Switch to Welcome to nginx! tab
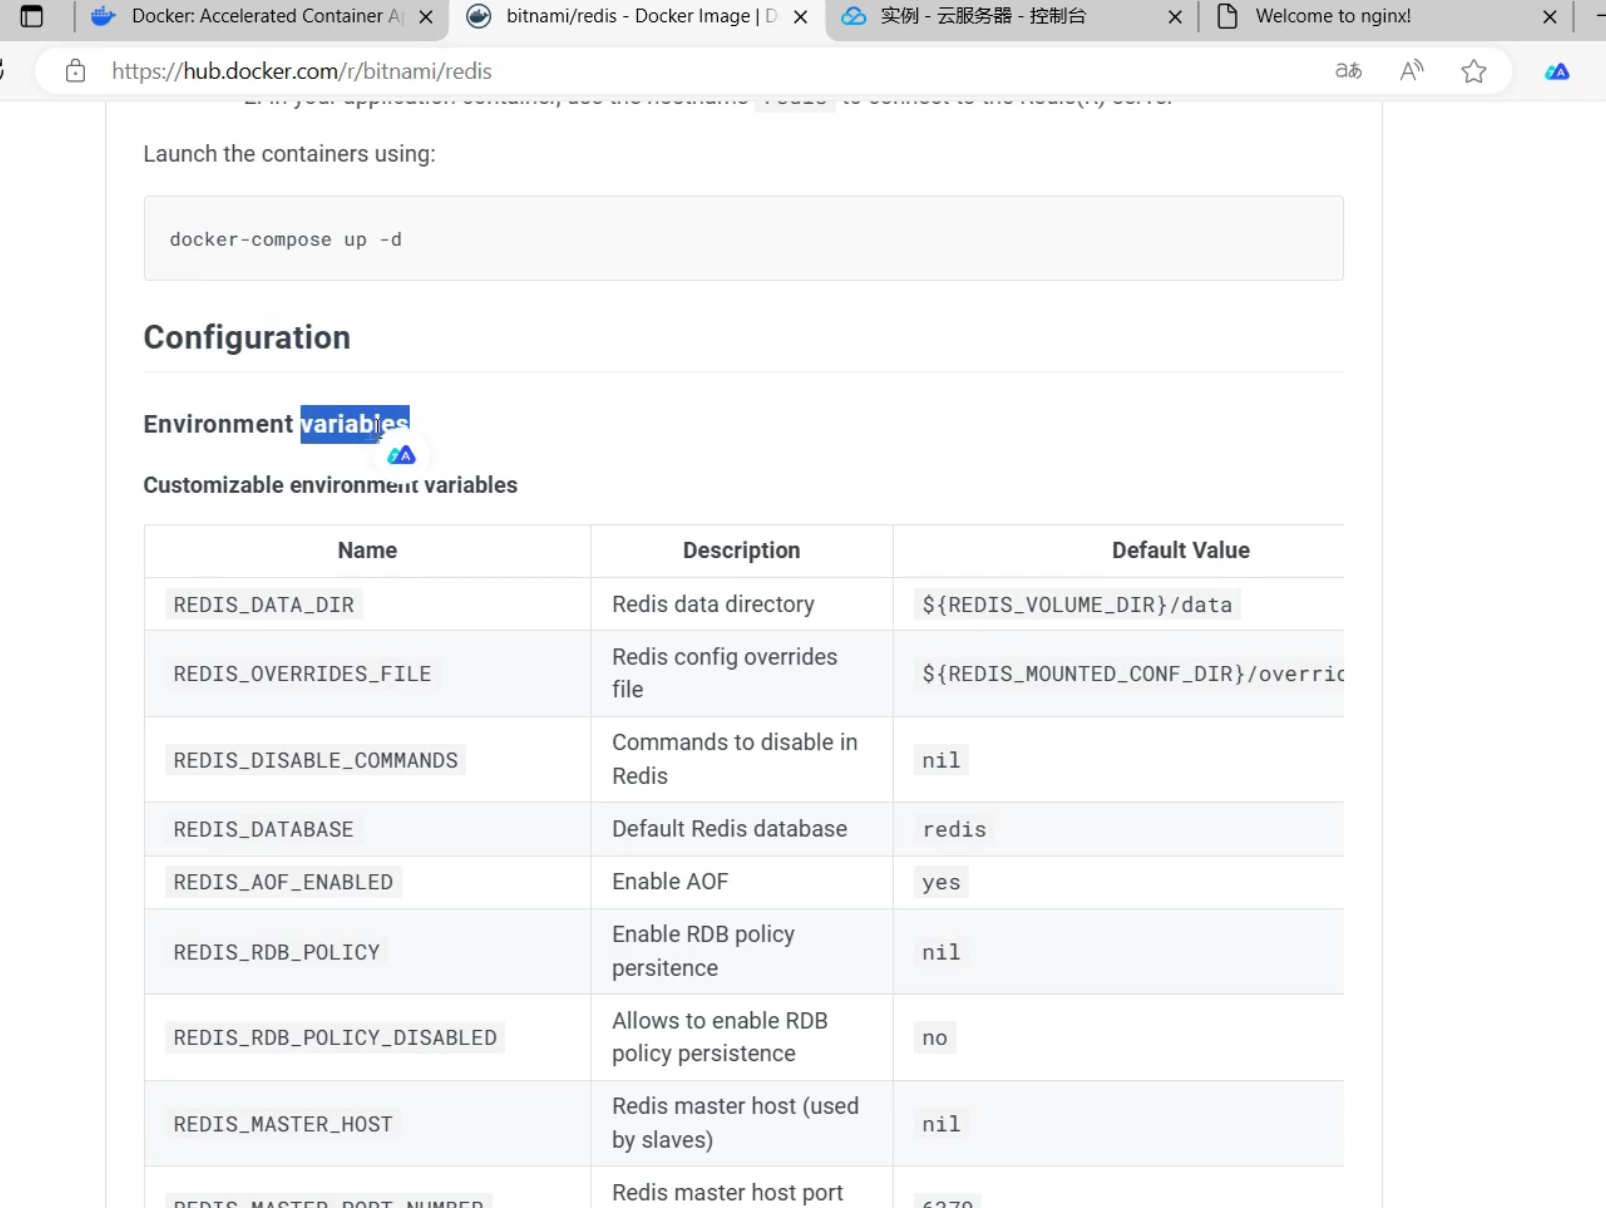The height and width of the screenshot is (1208, 1606). pos(1333,16)
